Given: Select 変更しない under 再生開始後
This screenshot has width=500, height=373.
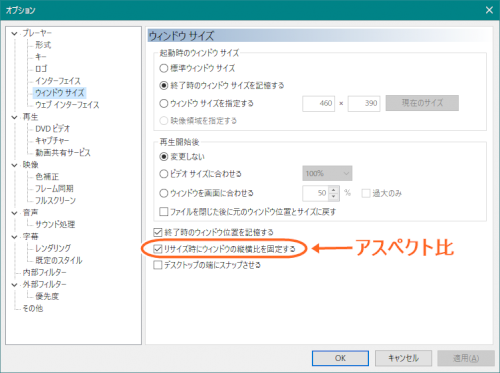Looking at the screenshot, I should coord(164,156).
